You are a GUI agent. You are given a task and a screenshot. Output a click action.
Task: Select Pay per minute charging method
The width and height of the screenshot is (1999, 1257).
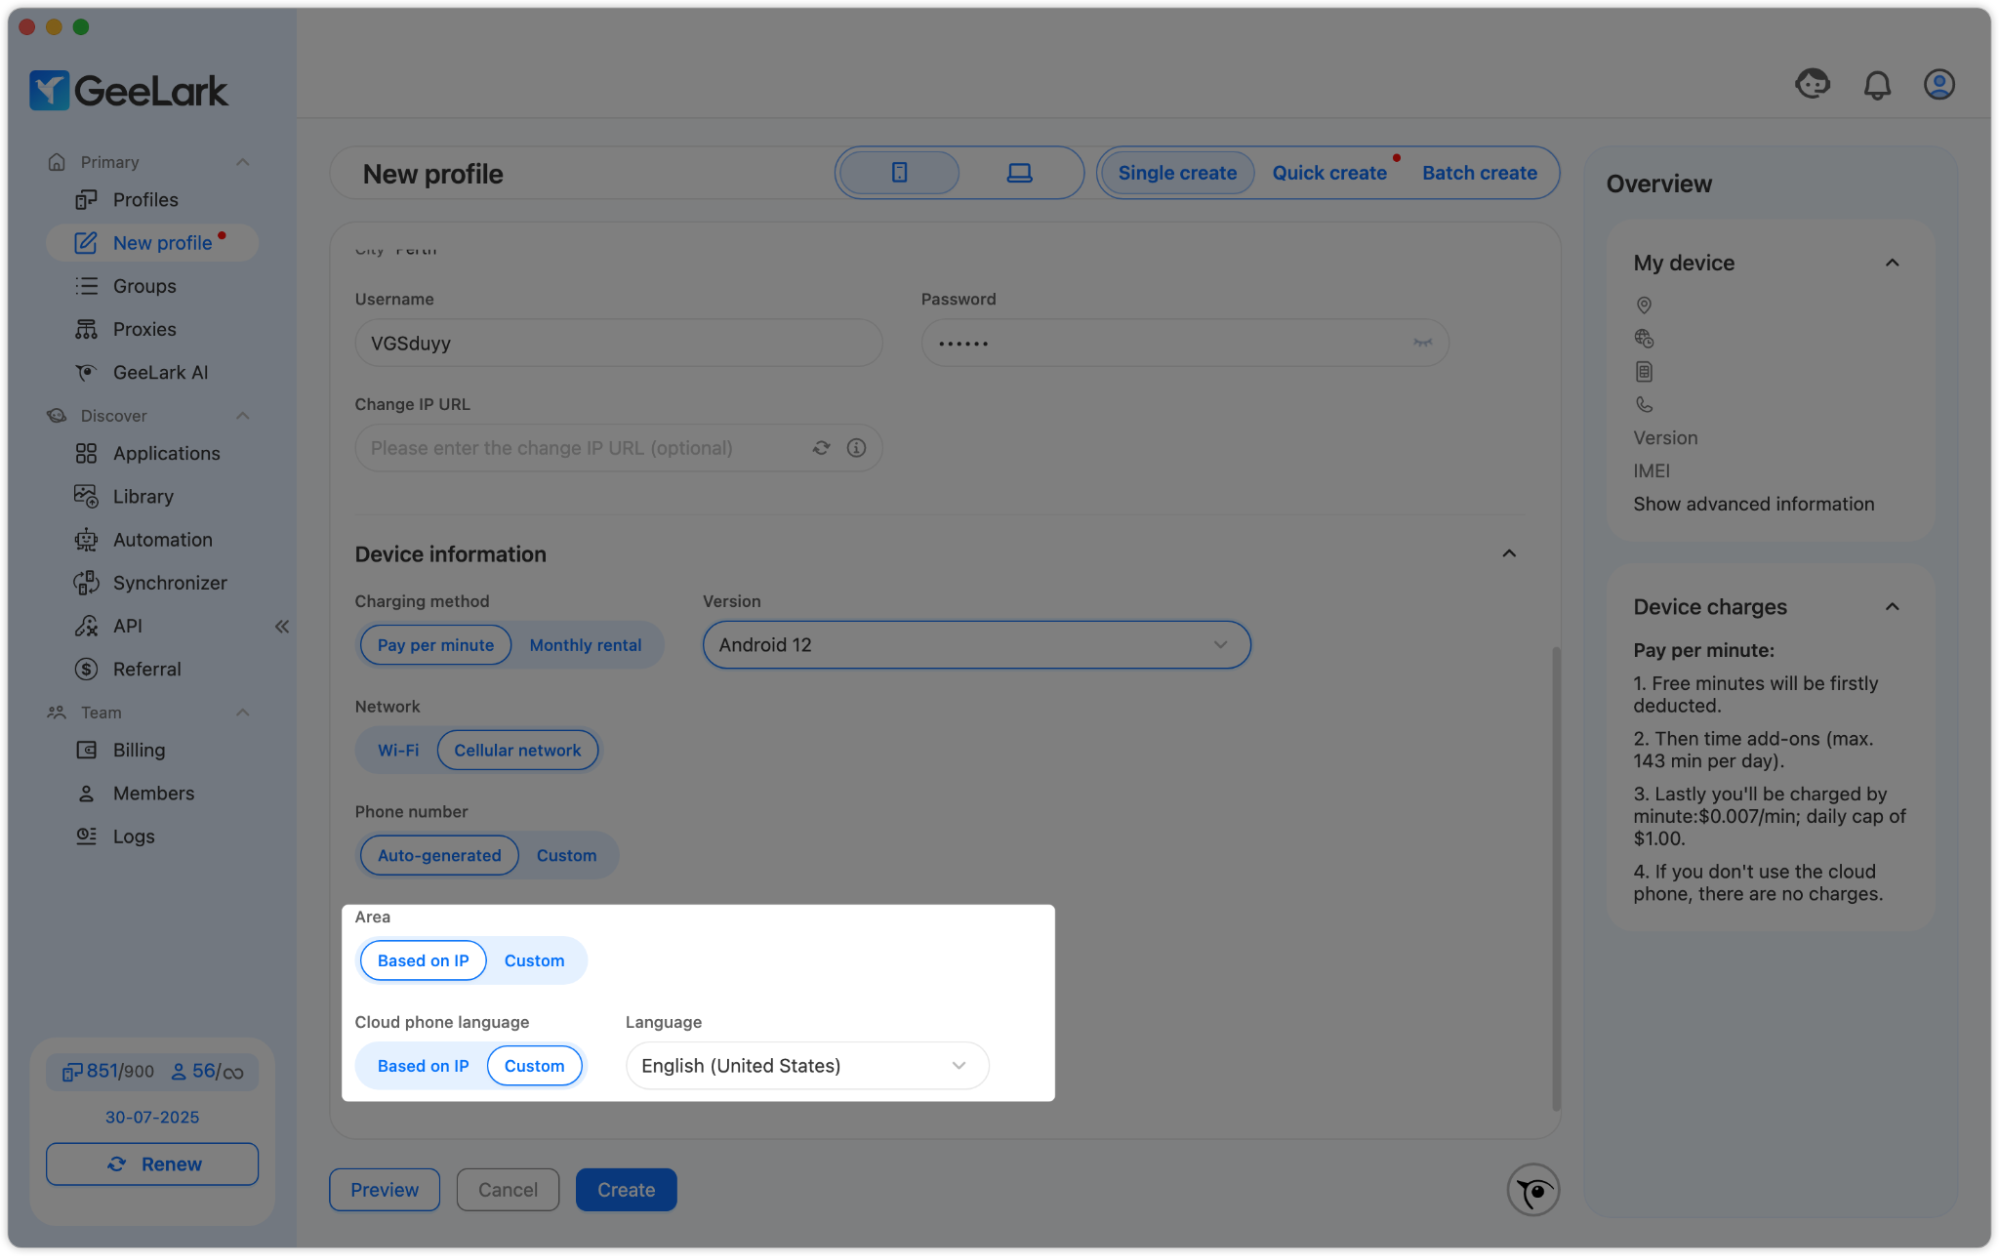[435, 645]
